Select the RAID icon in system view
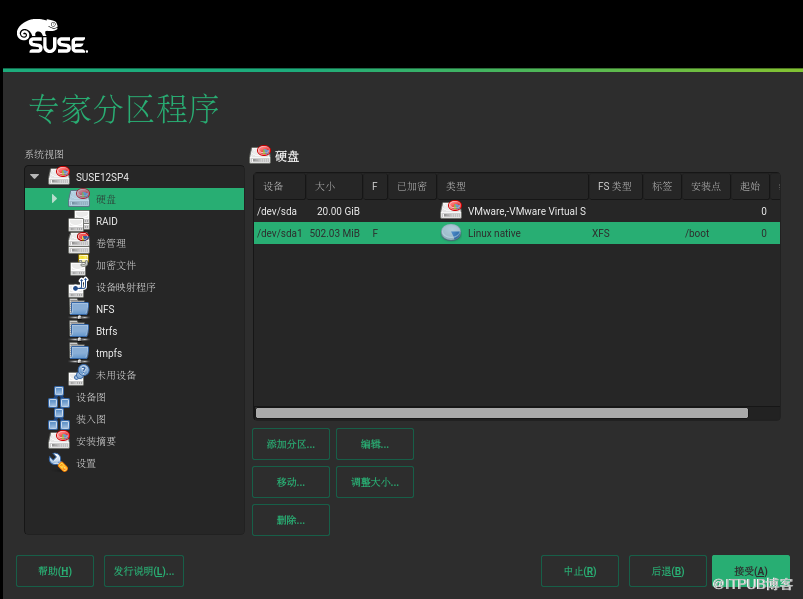 (x=79, y=221)
